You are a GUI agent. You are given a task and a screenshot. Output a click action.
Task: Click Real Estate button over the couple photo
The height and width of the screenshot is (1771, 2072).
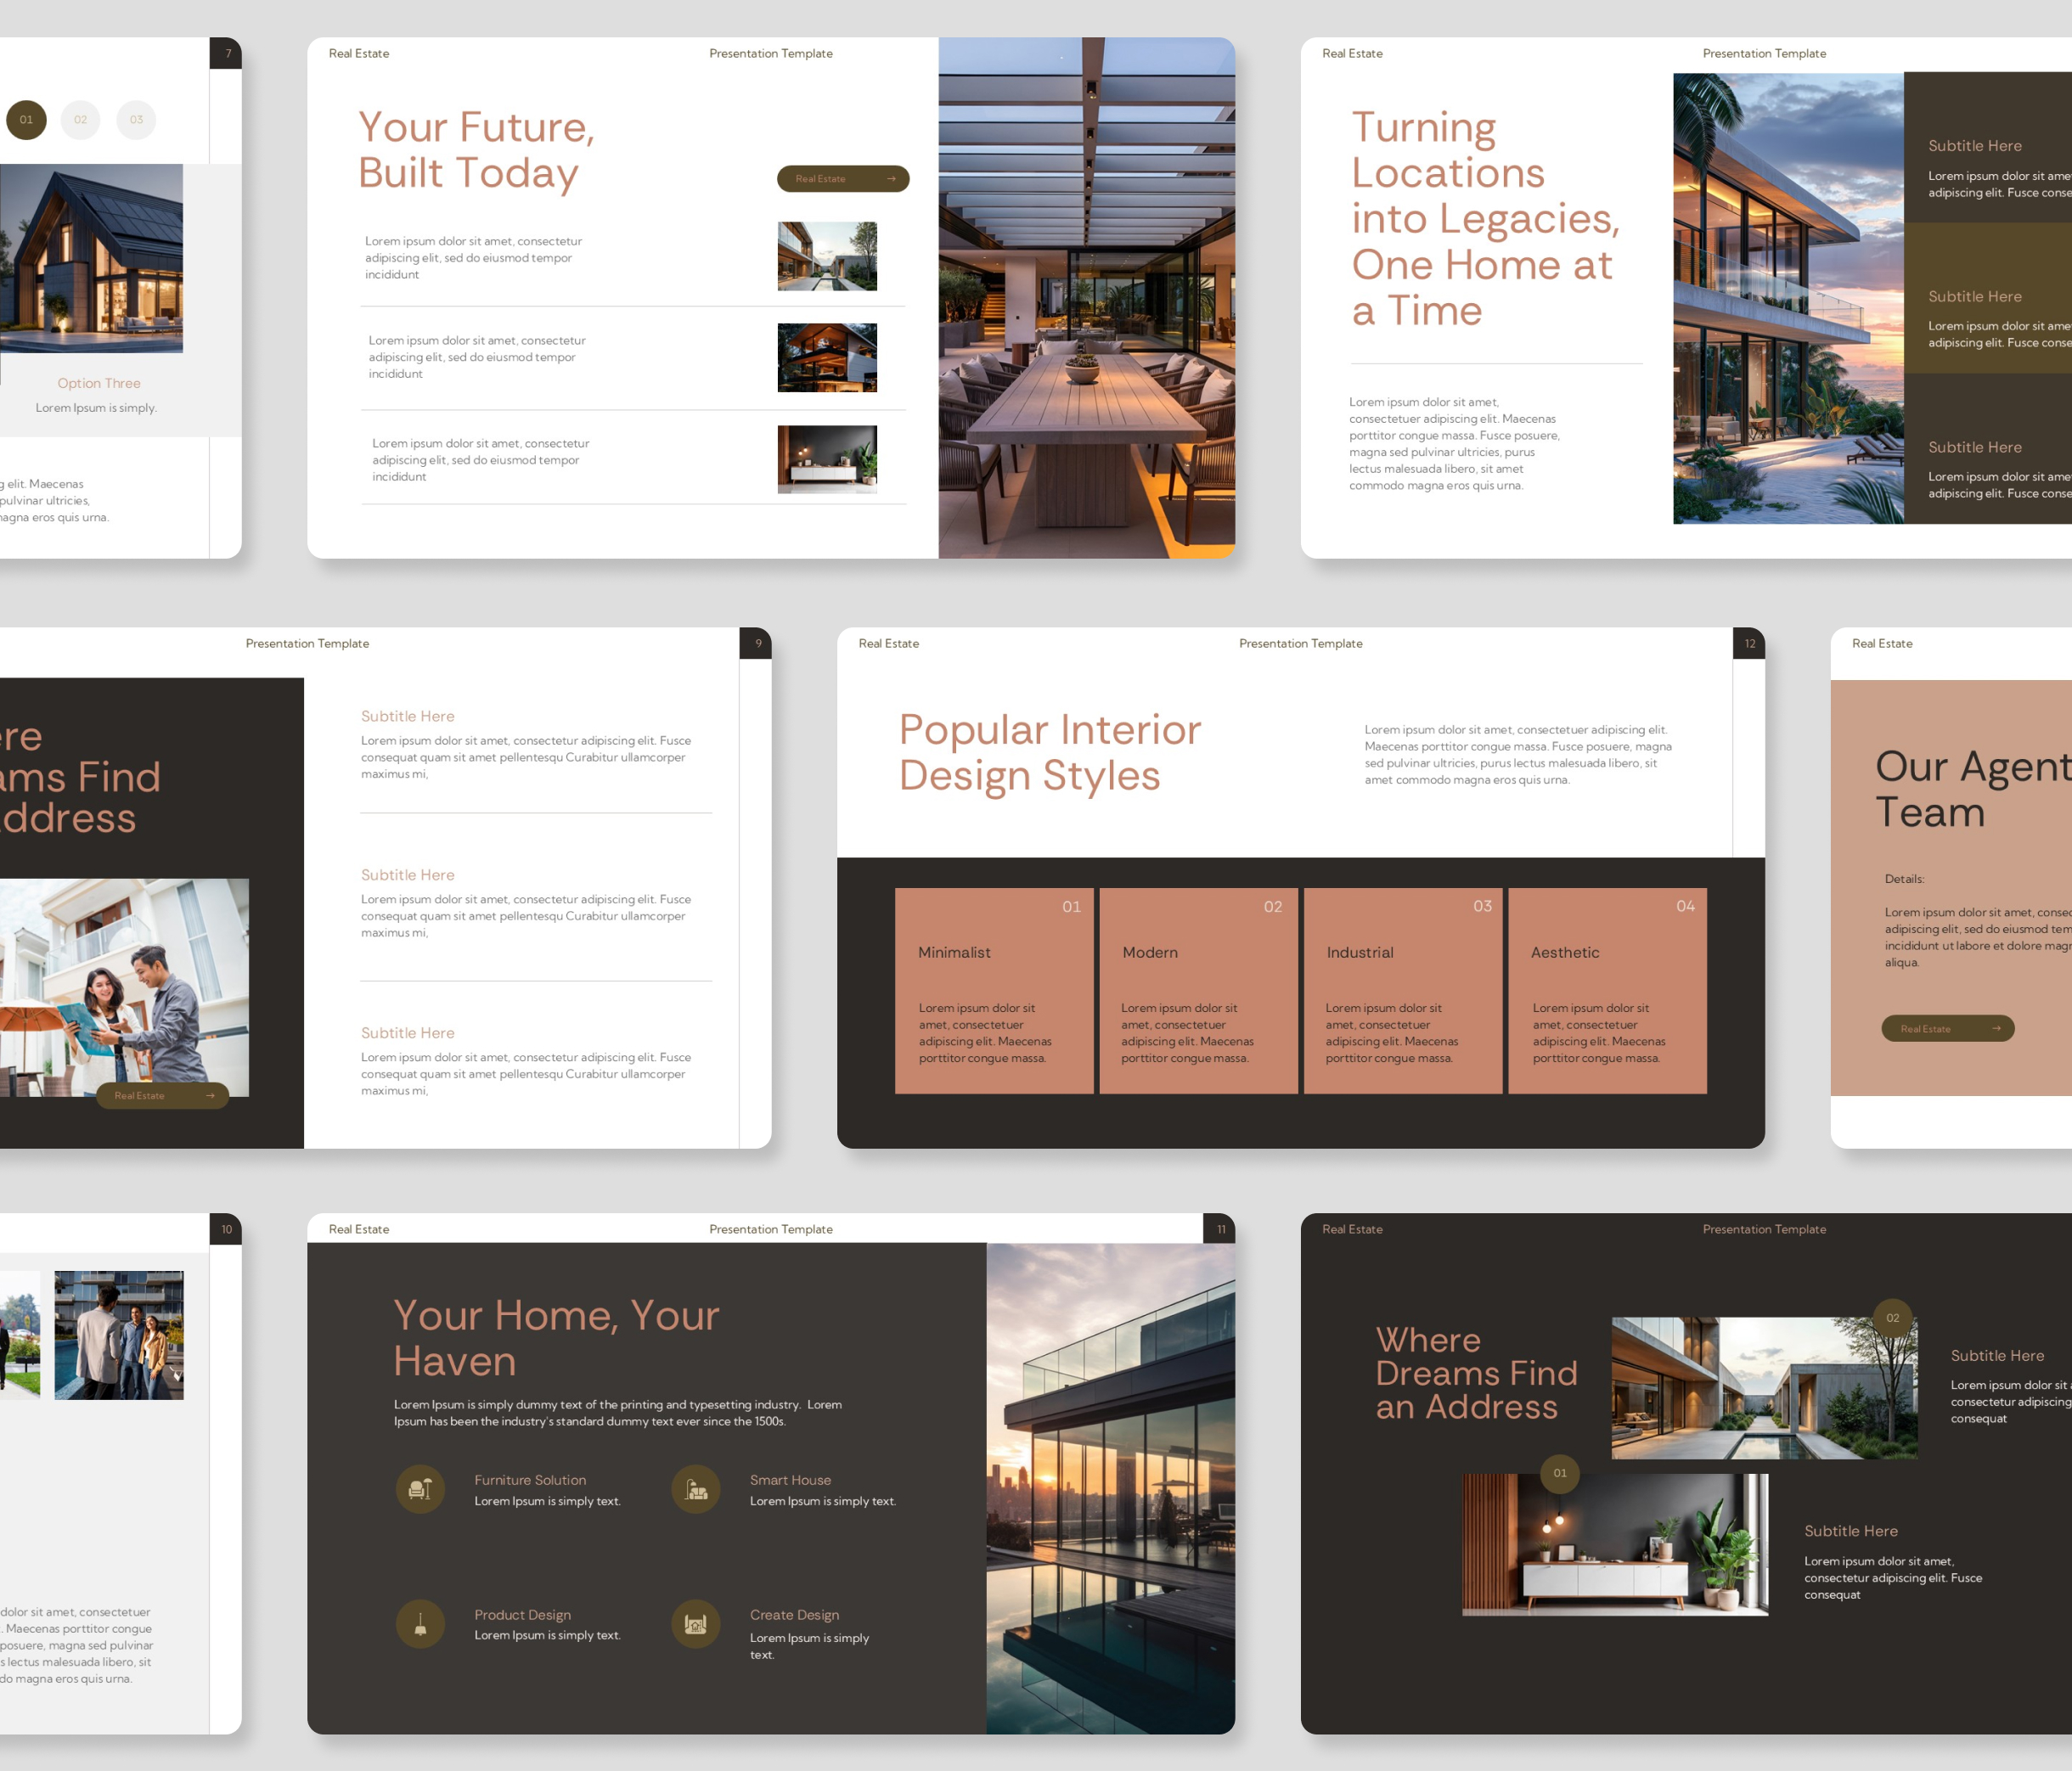point(162,1095)
